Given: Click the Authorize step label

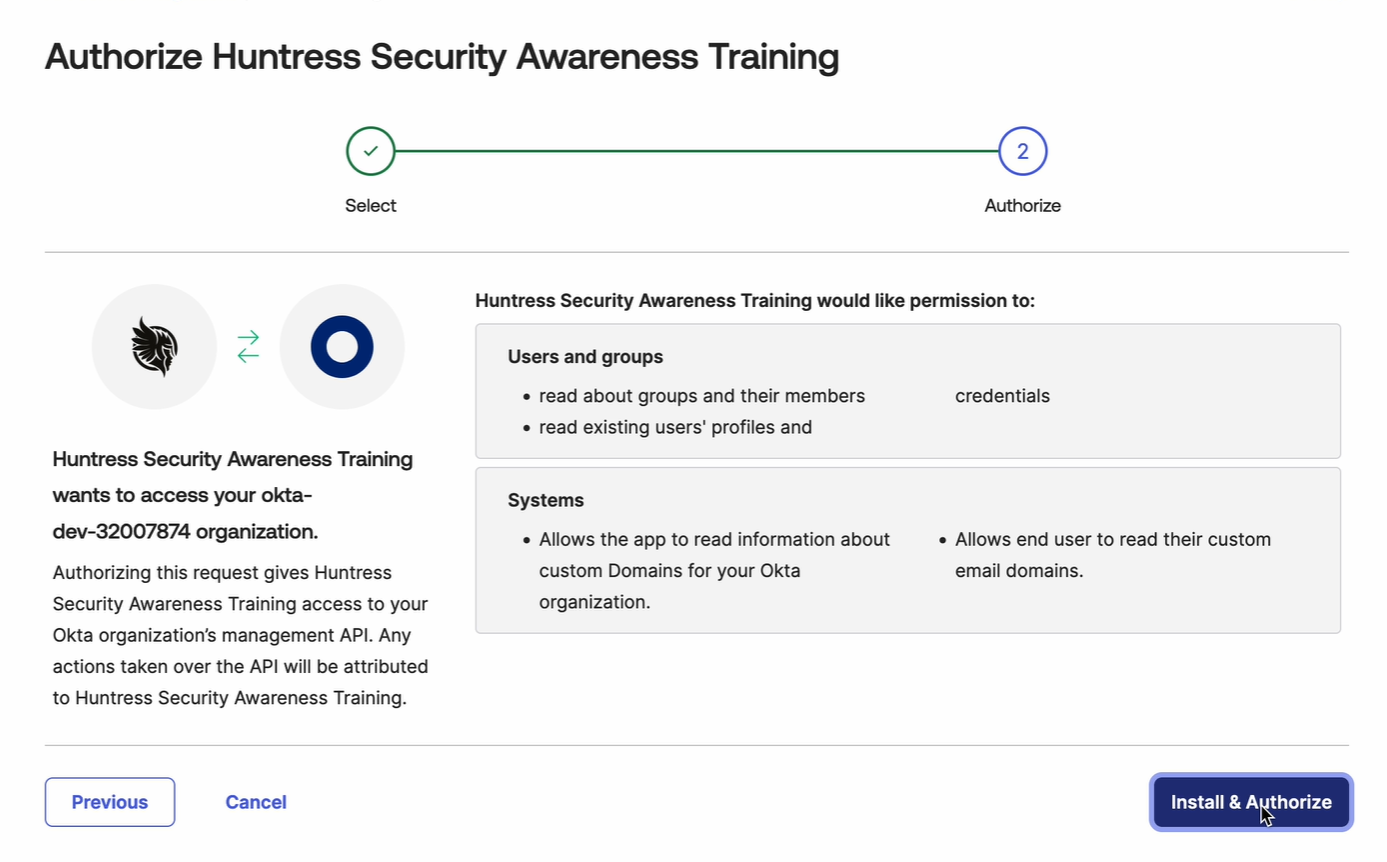Looking at the screenshot, I should [x=1022, y=206].
